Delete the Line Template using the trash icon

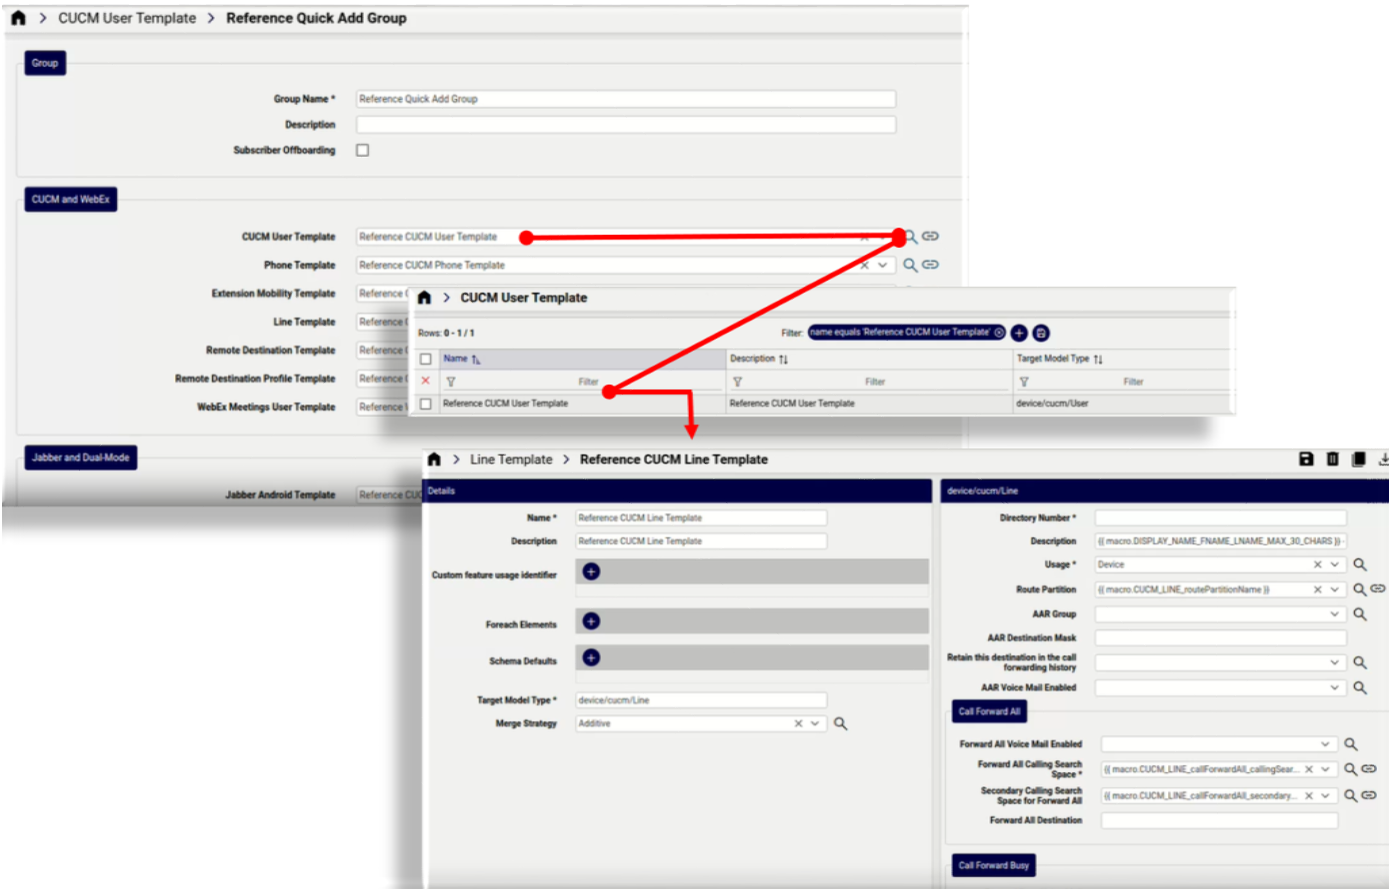[x=1333, y=458]
